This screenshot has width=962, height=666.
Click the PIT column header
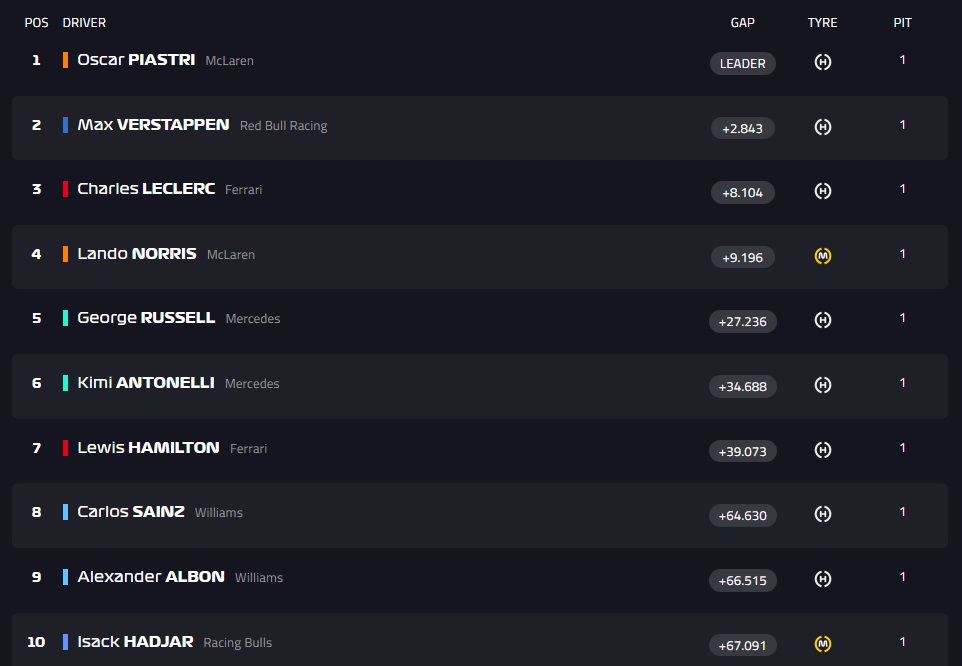click(x=902, y=22)
